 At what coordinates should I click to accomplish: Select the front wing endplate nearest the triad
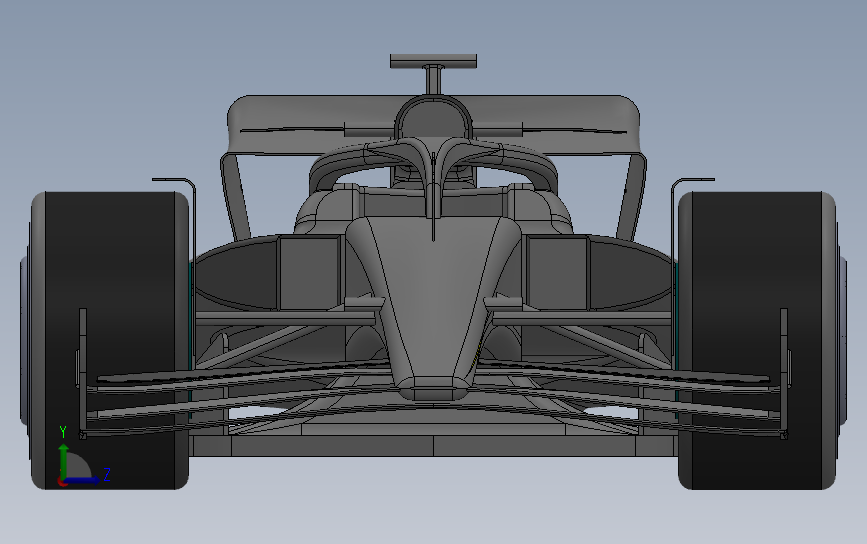[83, 373]
